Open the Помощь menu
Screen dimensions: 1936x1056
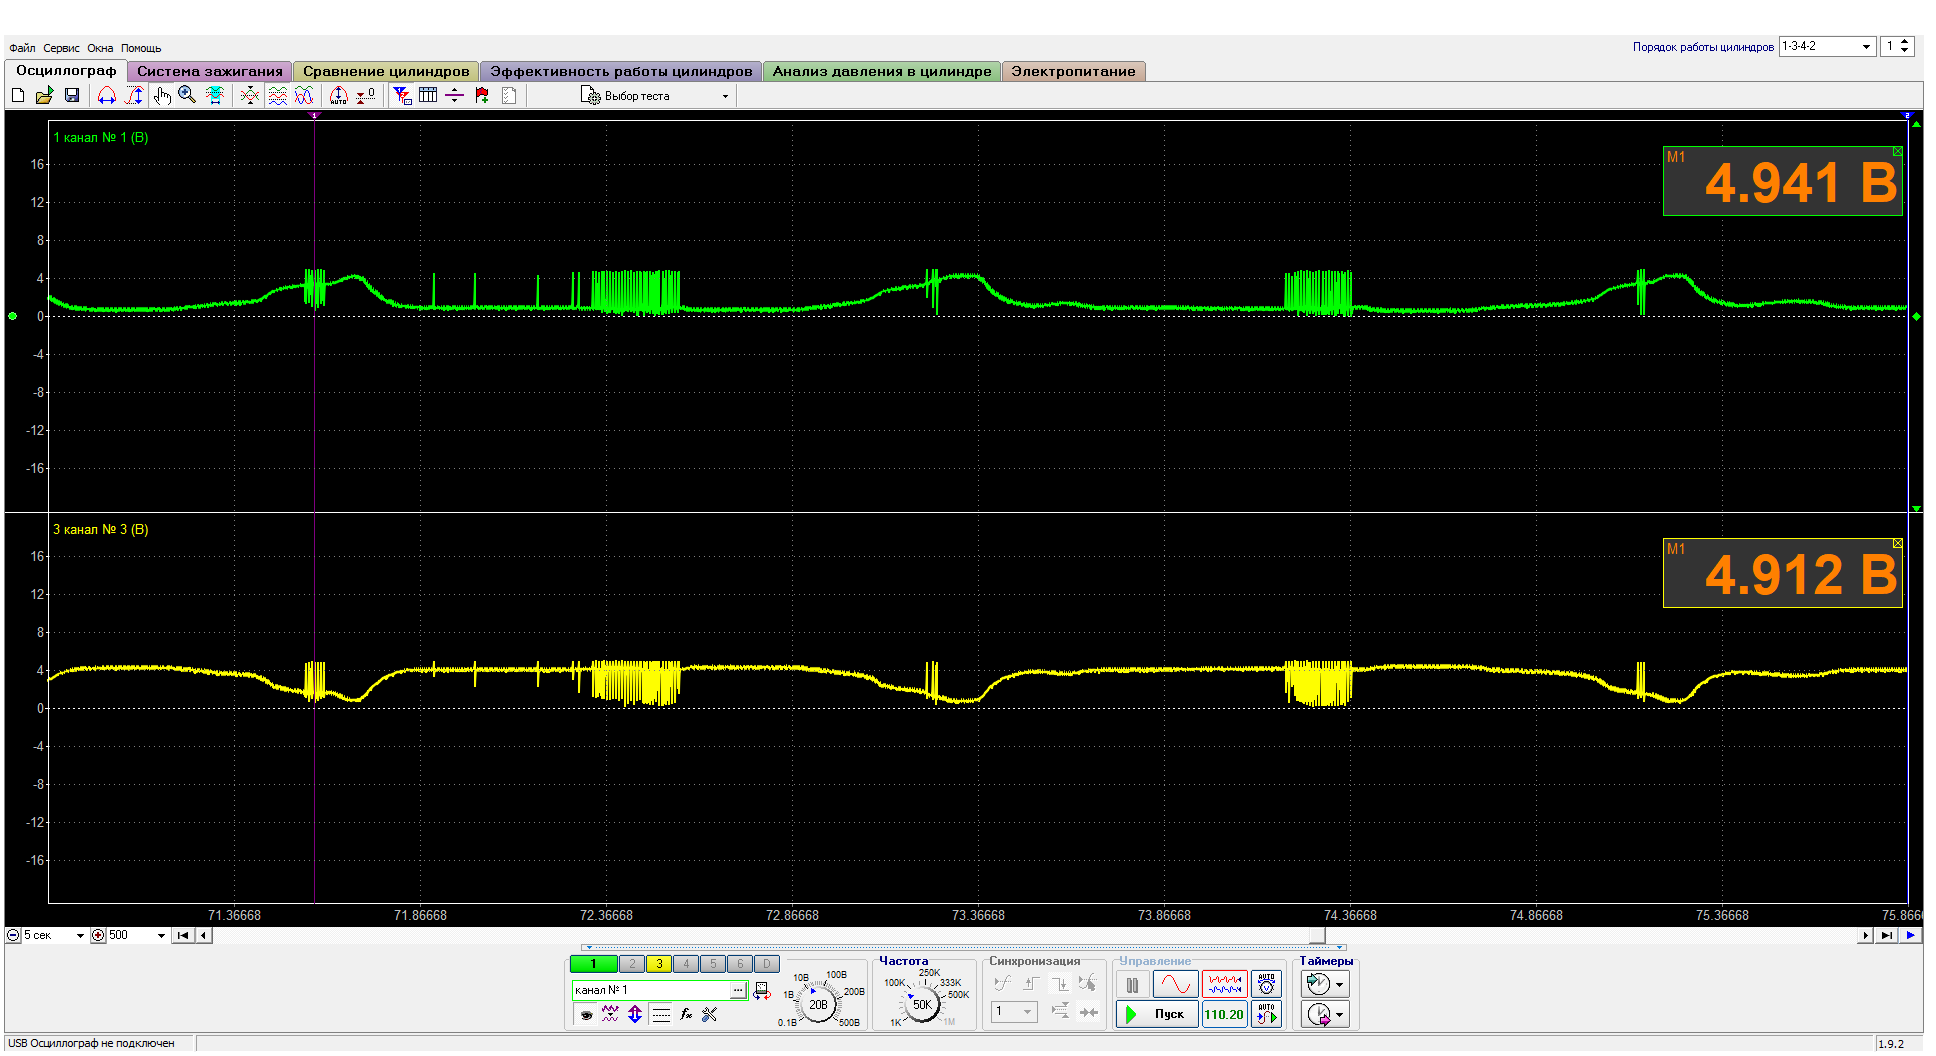141,48
